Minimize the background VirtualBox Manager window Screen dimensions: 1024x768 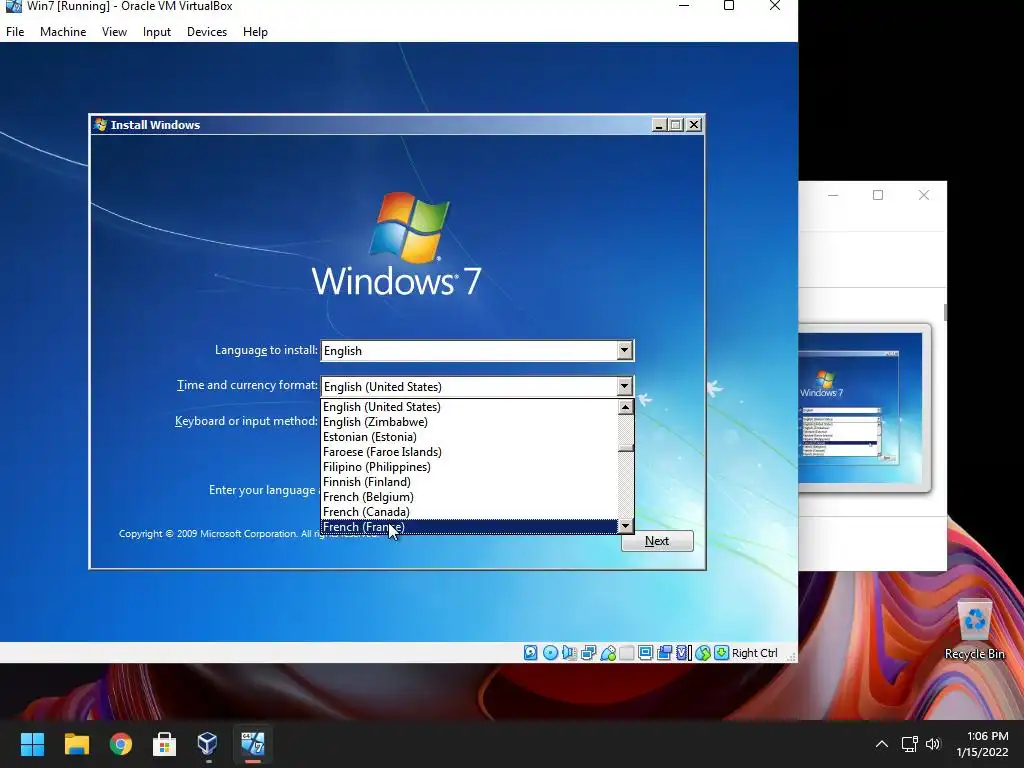tap(833, 195)
